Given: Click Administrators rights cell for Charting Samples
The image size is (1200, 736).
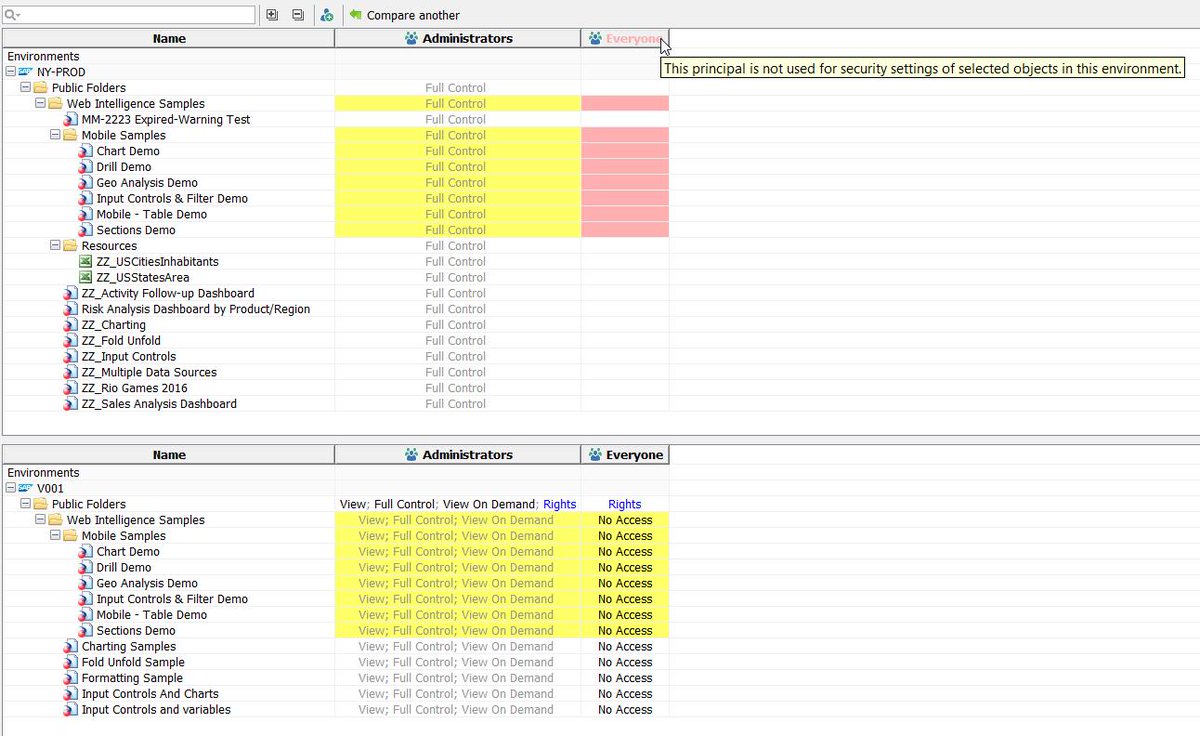Looking at the screenshot, I should 458,647.
